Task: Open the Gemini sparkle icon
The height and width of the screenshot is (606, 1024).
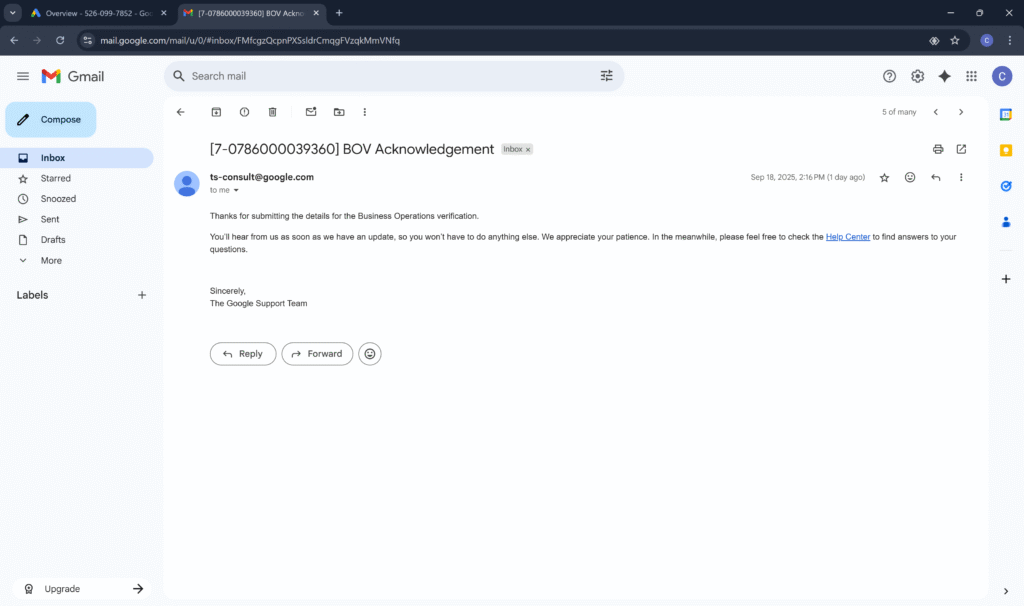Action: [x=944, y=76]
